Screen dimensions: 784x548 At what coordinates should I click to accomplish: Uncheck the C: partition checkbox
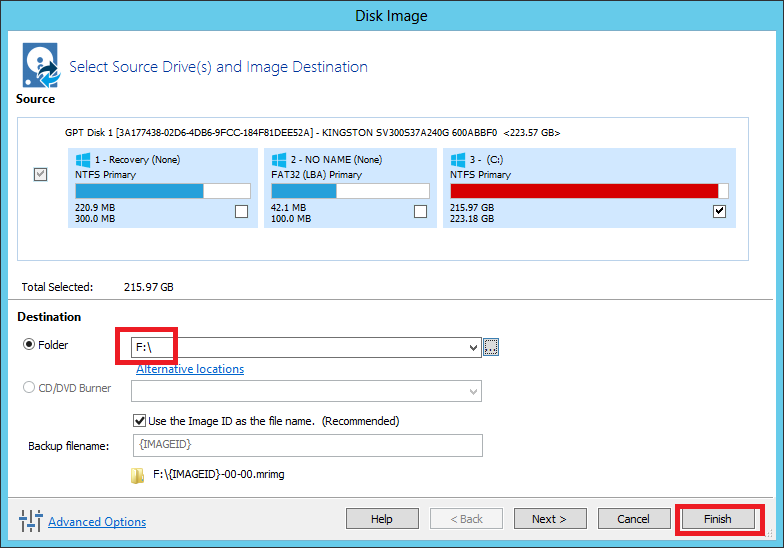719,211
